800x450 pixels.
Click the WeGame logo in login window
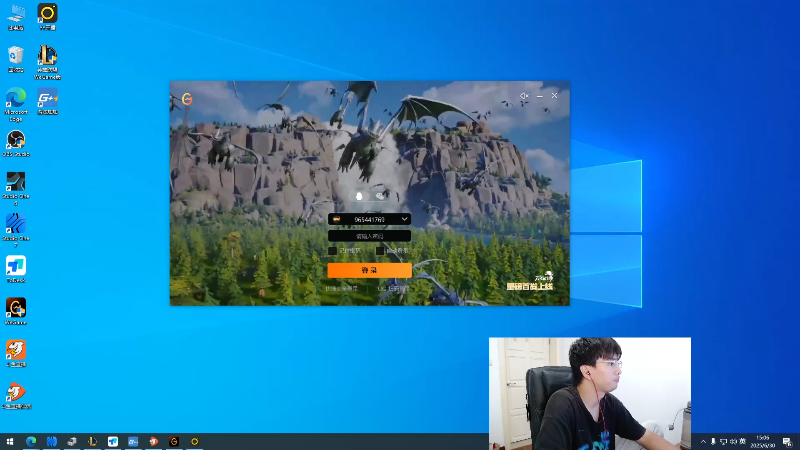pyautogui.click(x=187, y=99)
